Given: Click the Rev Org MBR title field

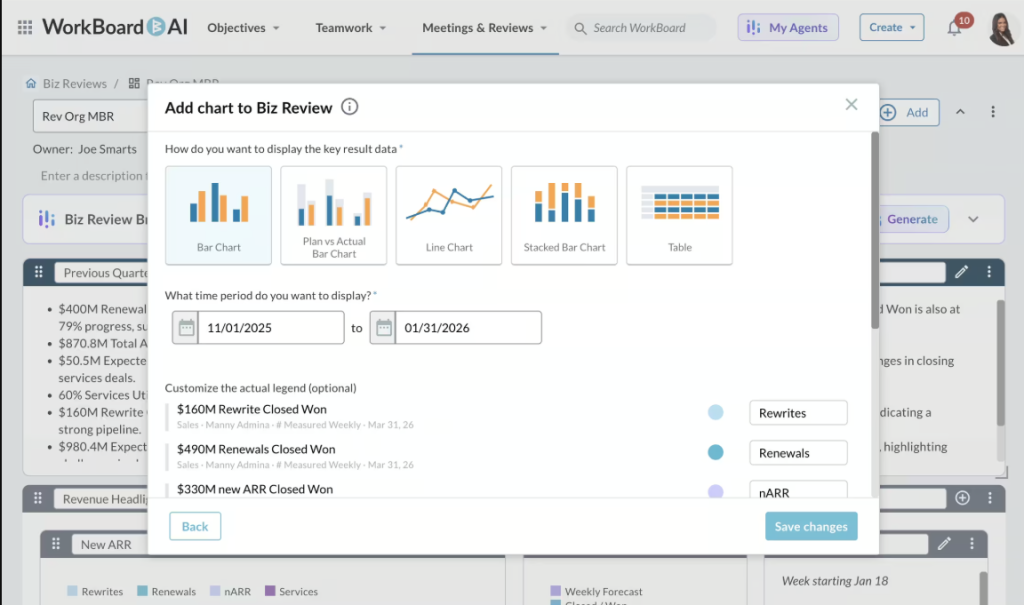Looking at the screenshot, I should [91, 116].
